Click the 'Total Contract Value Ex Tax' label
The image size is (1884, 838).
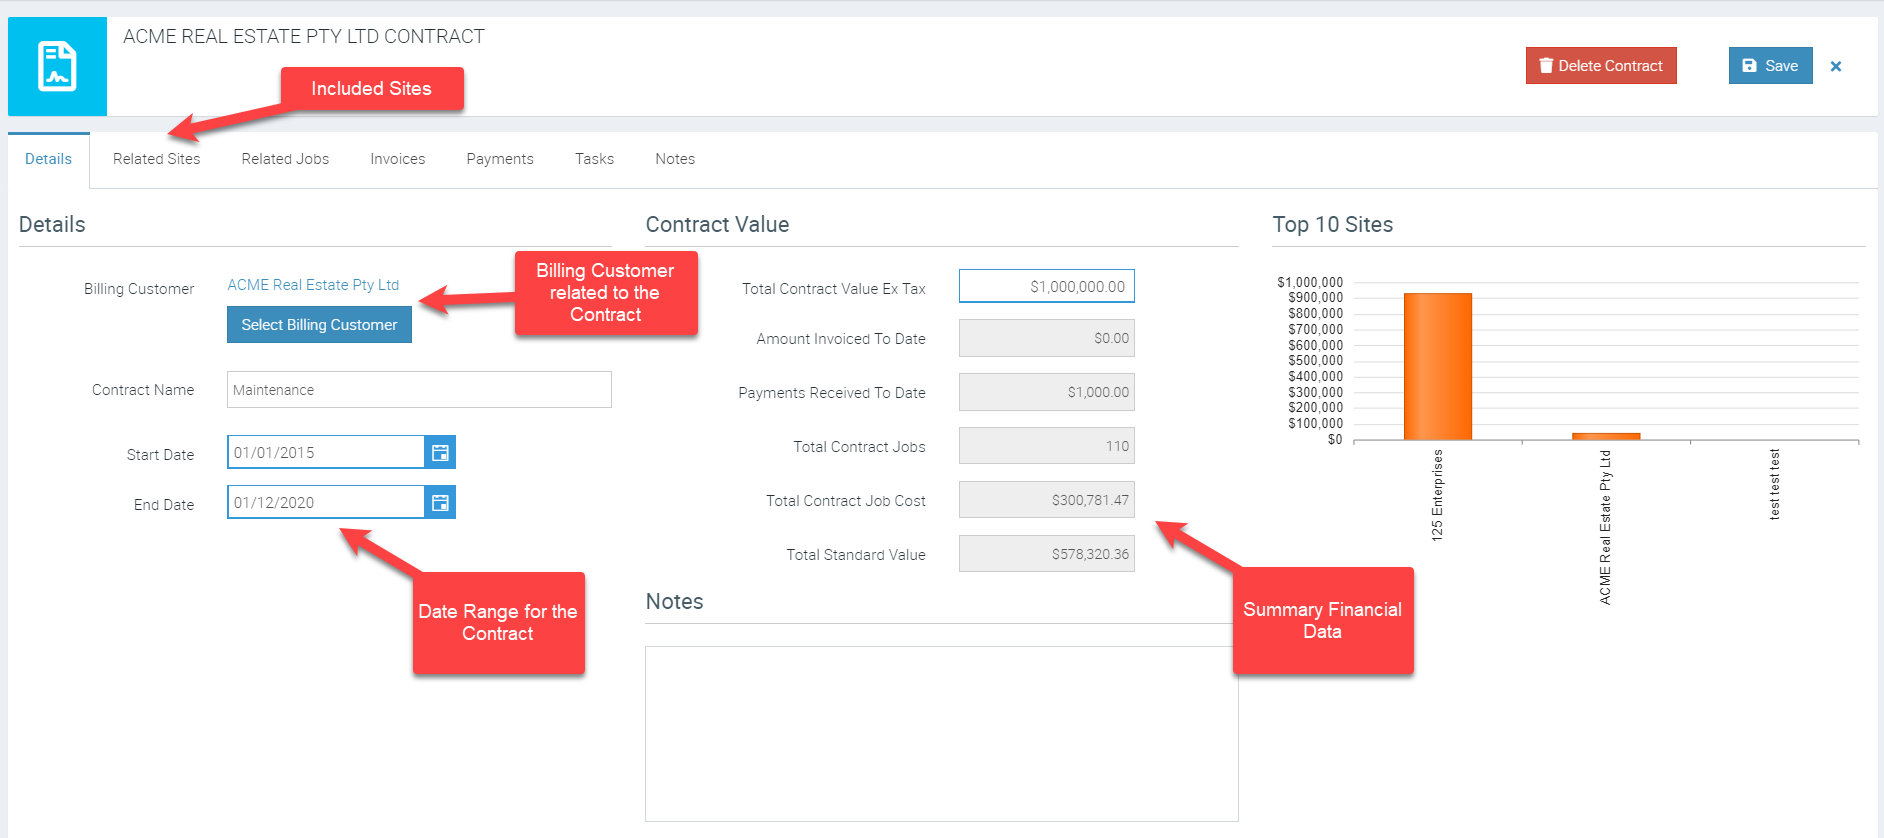pyautogui.click(x=834, y=289)
